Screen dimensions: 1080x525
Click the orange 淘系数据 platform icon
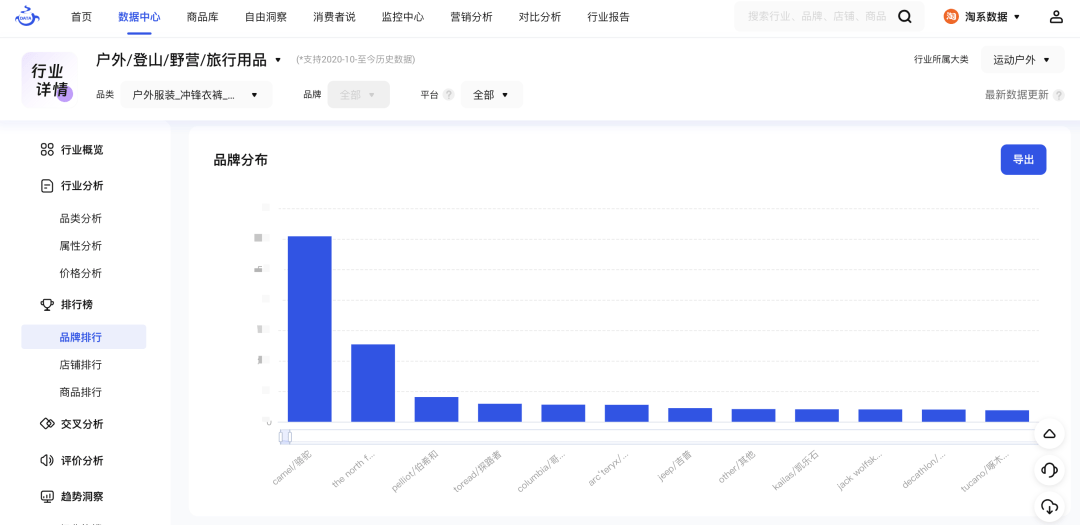(951, 17)
